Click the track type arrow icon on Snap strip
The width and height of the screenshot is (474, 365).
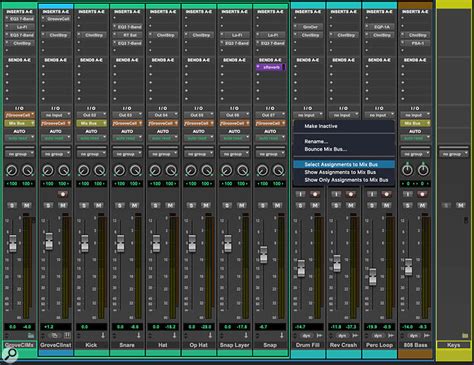[x=282, y=335]
